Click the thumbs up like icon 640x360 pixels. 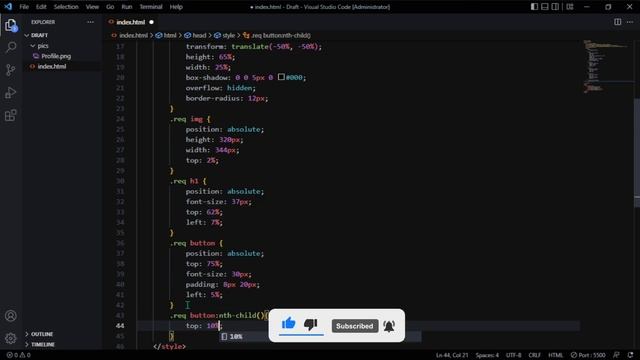point(289,324)
